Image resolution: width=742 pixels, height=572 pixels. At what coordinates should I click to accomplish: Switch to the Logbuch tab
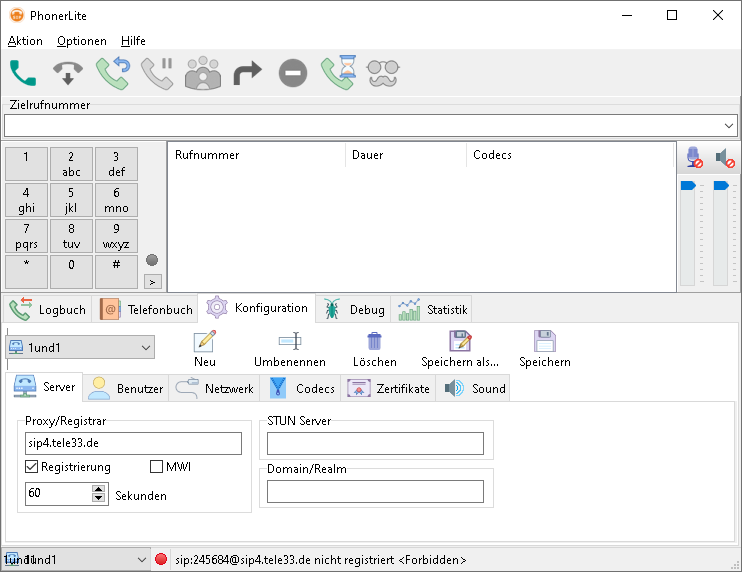coord(47,310)
